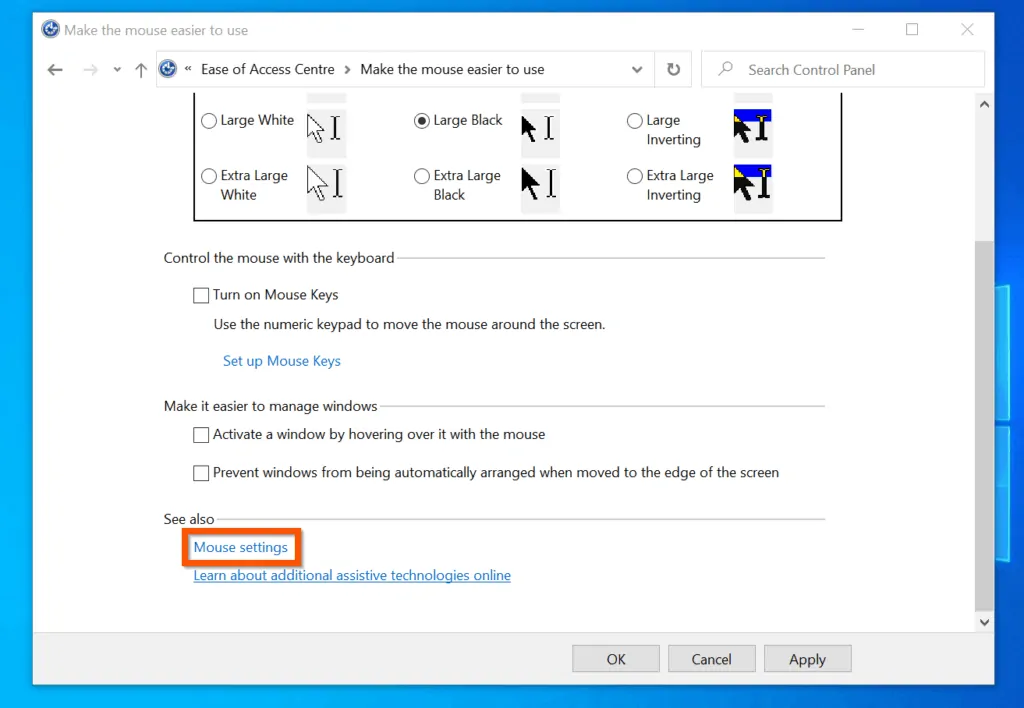Open the Set up Mouse Keys link
The width and height of the screenshot is (1024, 708).
[x=282, y=361]
